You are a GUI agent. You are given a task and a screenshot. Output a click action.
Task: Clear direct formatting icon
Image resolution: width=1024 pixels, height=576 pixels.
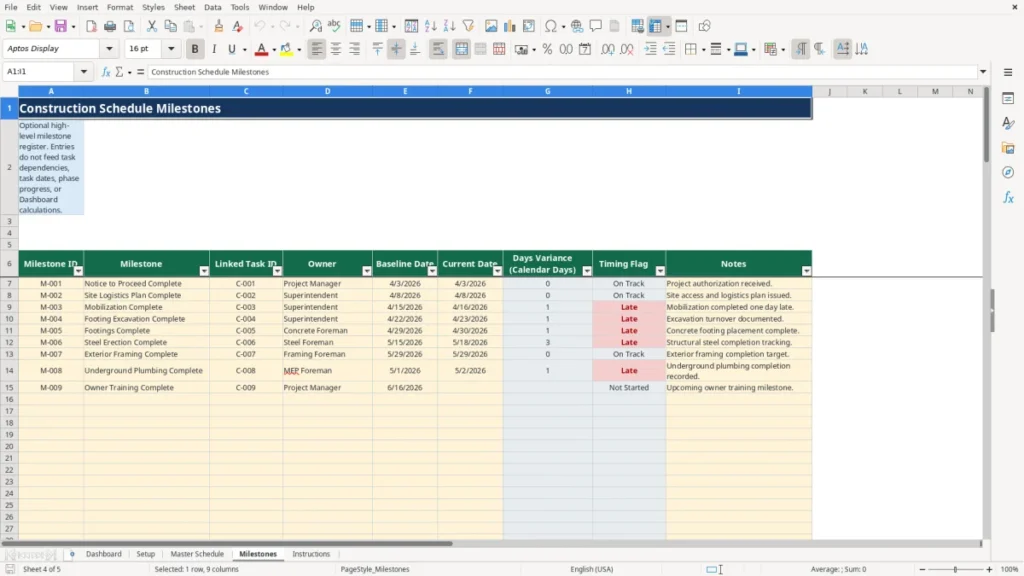[238, 26]
